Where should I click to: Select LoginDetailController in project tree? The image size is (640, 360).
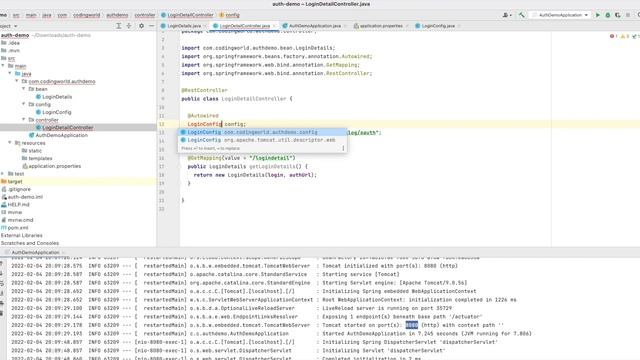tap(64, 127)
